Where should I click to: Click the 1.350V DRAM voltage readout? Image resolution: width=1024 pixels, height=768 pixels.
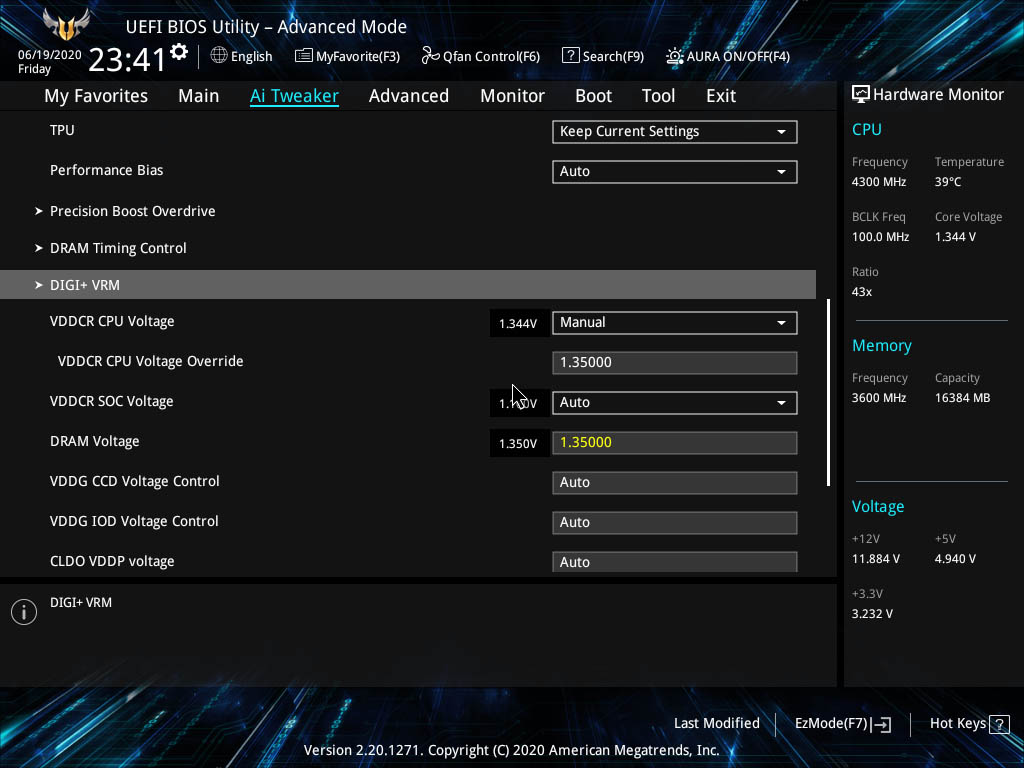tap(518, 444)
